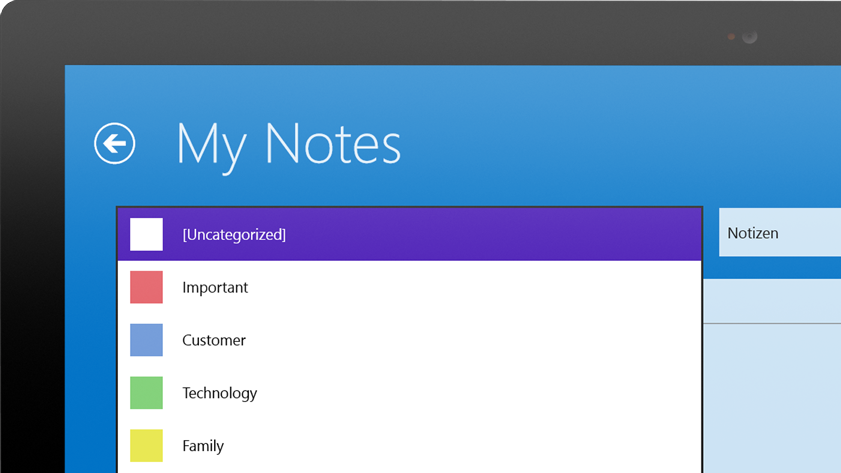Click the small sensor dot beside the camera
Image resolution: width=841 pixels, height=473 pixels.
[732, 37]
